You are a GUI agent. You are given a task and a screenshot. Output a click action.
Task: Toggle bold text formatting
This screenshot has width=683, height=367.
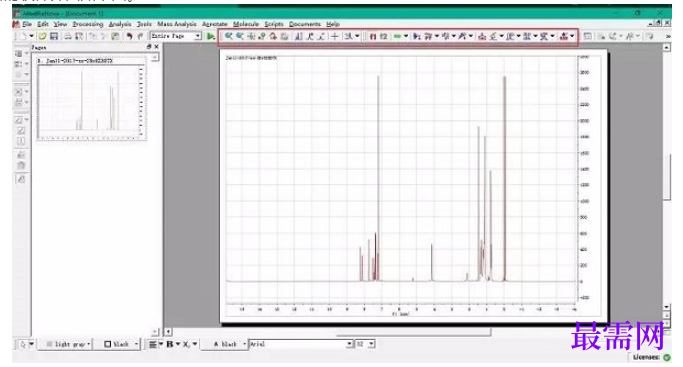tap(170, 344)
